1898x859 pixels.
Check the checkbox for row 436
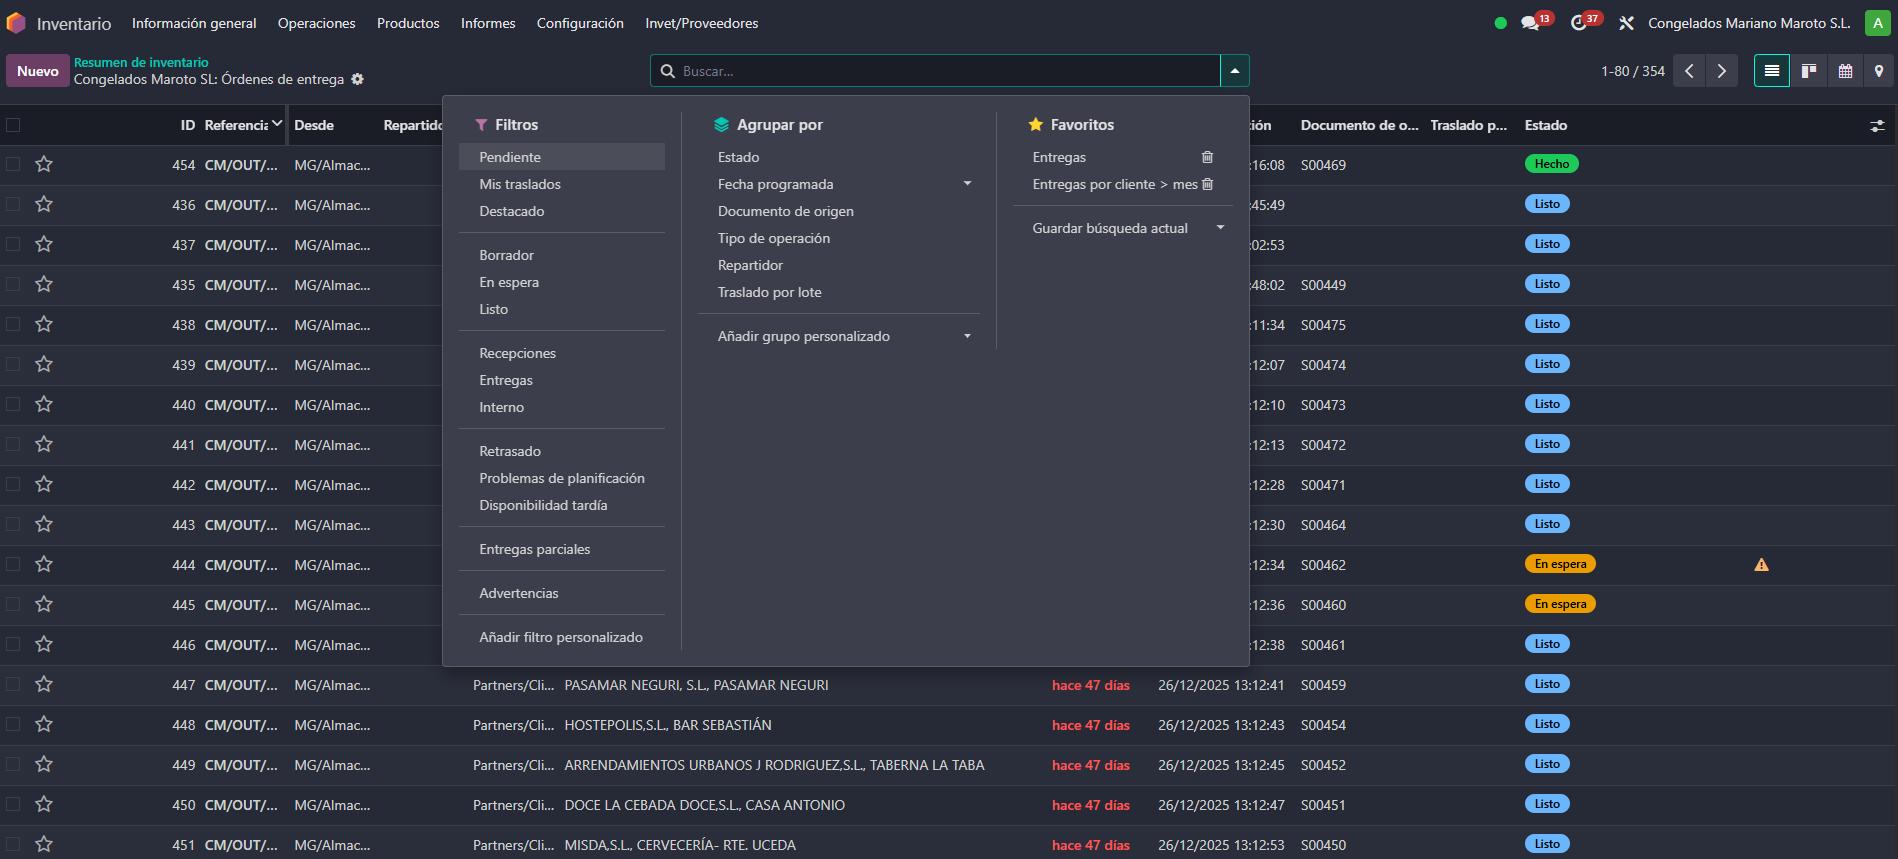[13, 204]
